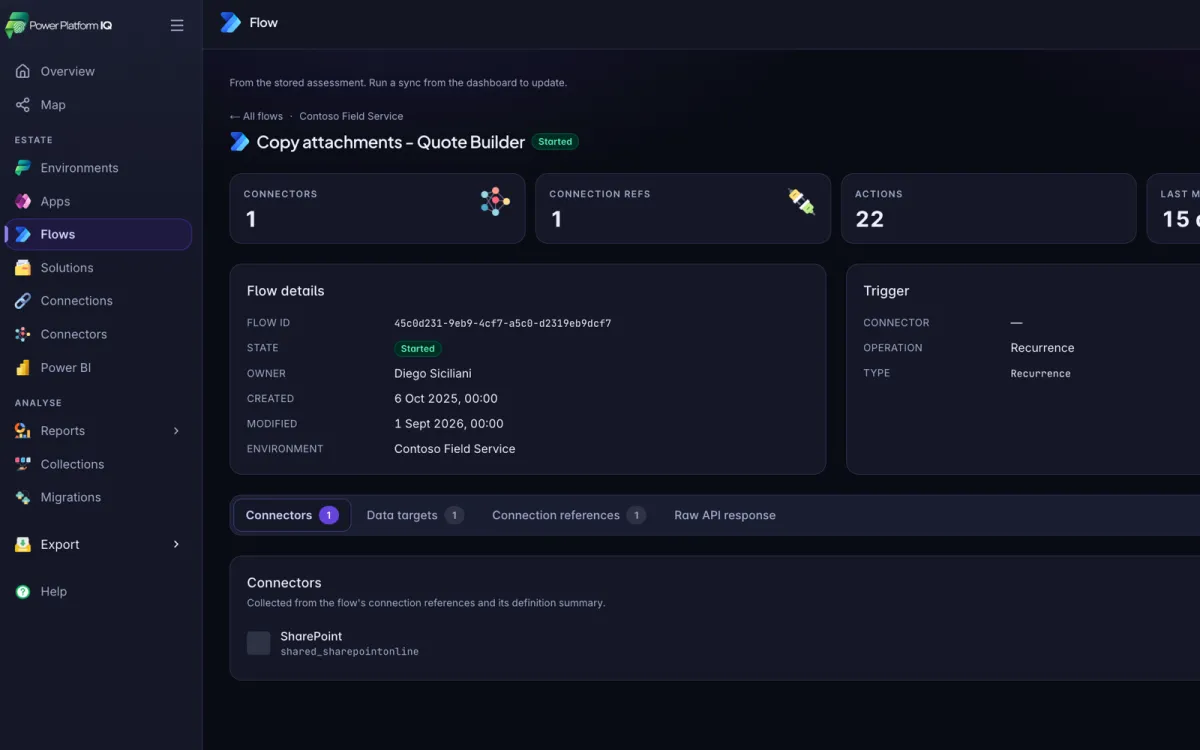Click Contoso Field Service breadcrumb

point(351,116)
